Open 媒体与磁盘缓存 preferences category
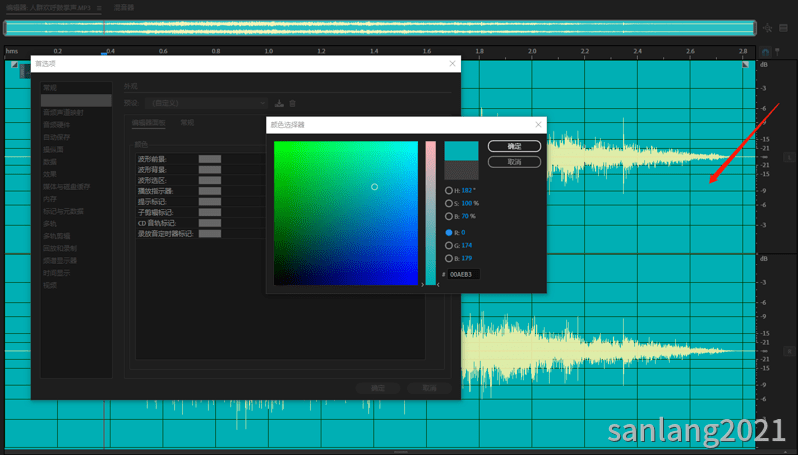Viewport: 798px width, 455px height. 67,187
